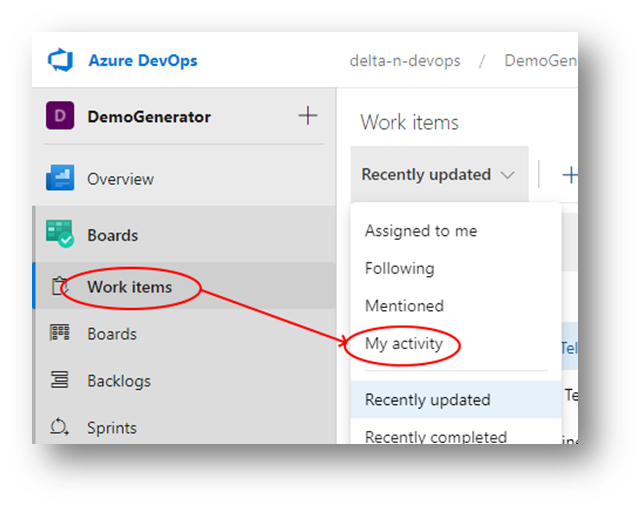The height and width of the screenshot is (509, 643).
Task: Open the Recently updated view dropdown
Action: (x=439, y=174)
